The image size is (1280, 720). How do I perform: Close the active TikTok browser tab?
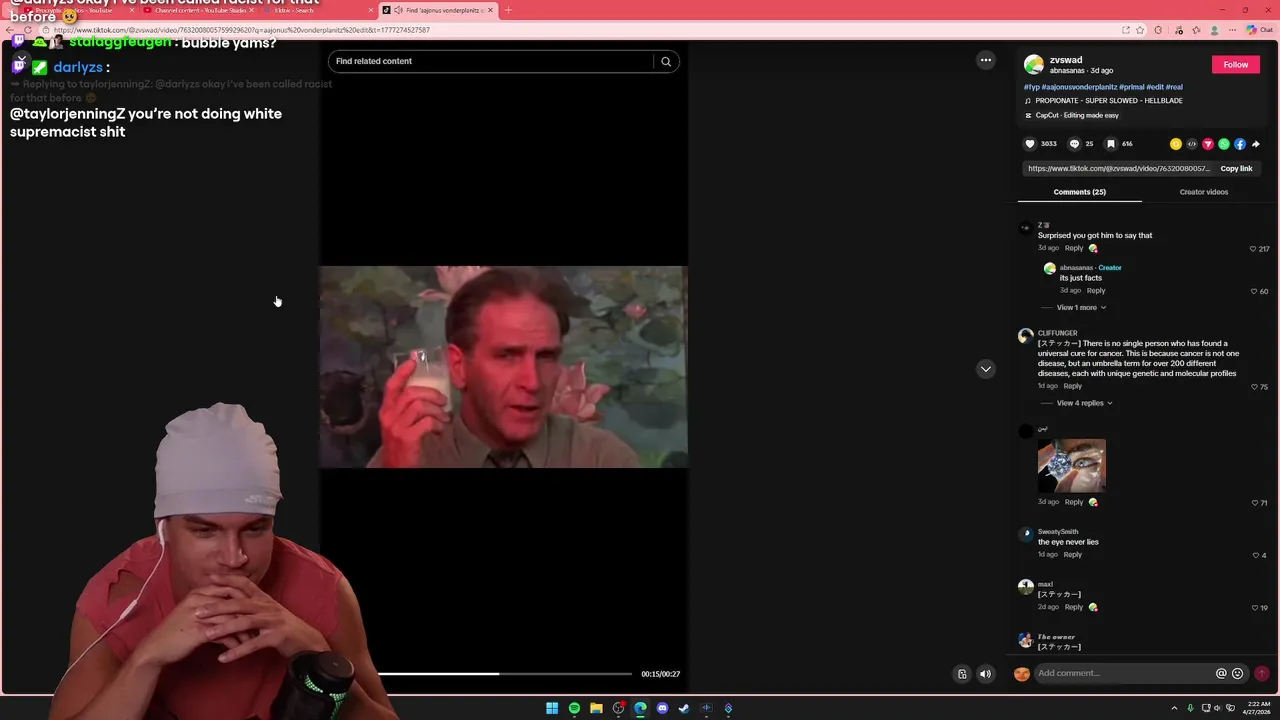pyautogui.click(x=490, y=10)
